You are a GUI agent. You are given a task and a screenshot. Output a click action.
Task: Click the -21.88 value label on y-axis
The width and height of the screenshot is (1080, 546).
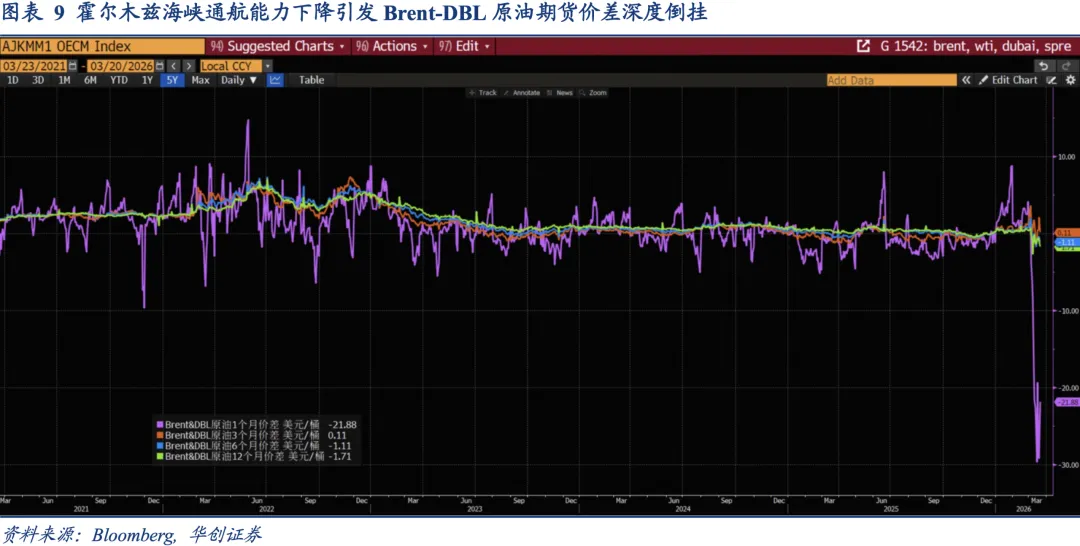pos(1067,402)
